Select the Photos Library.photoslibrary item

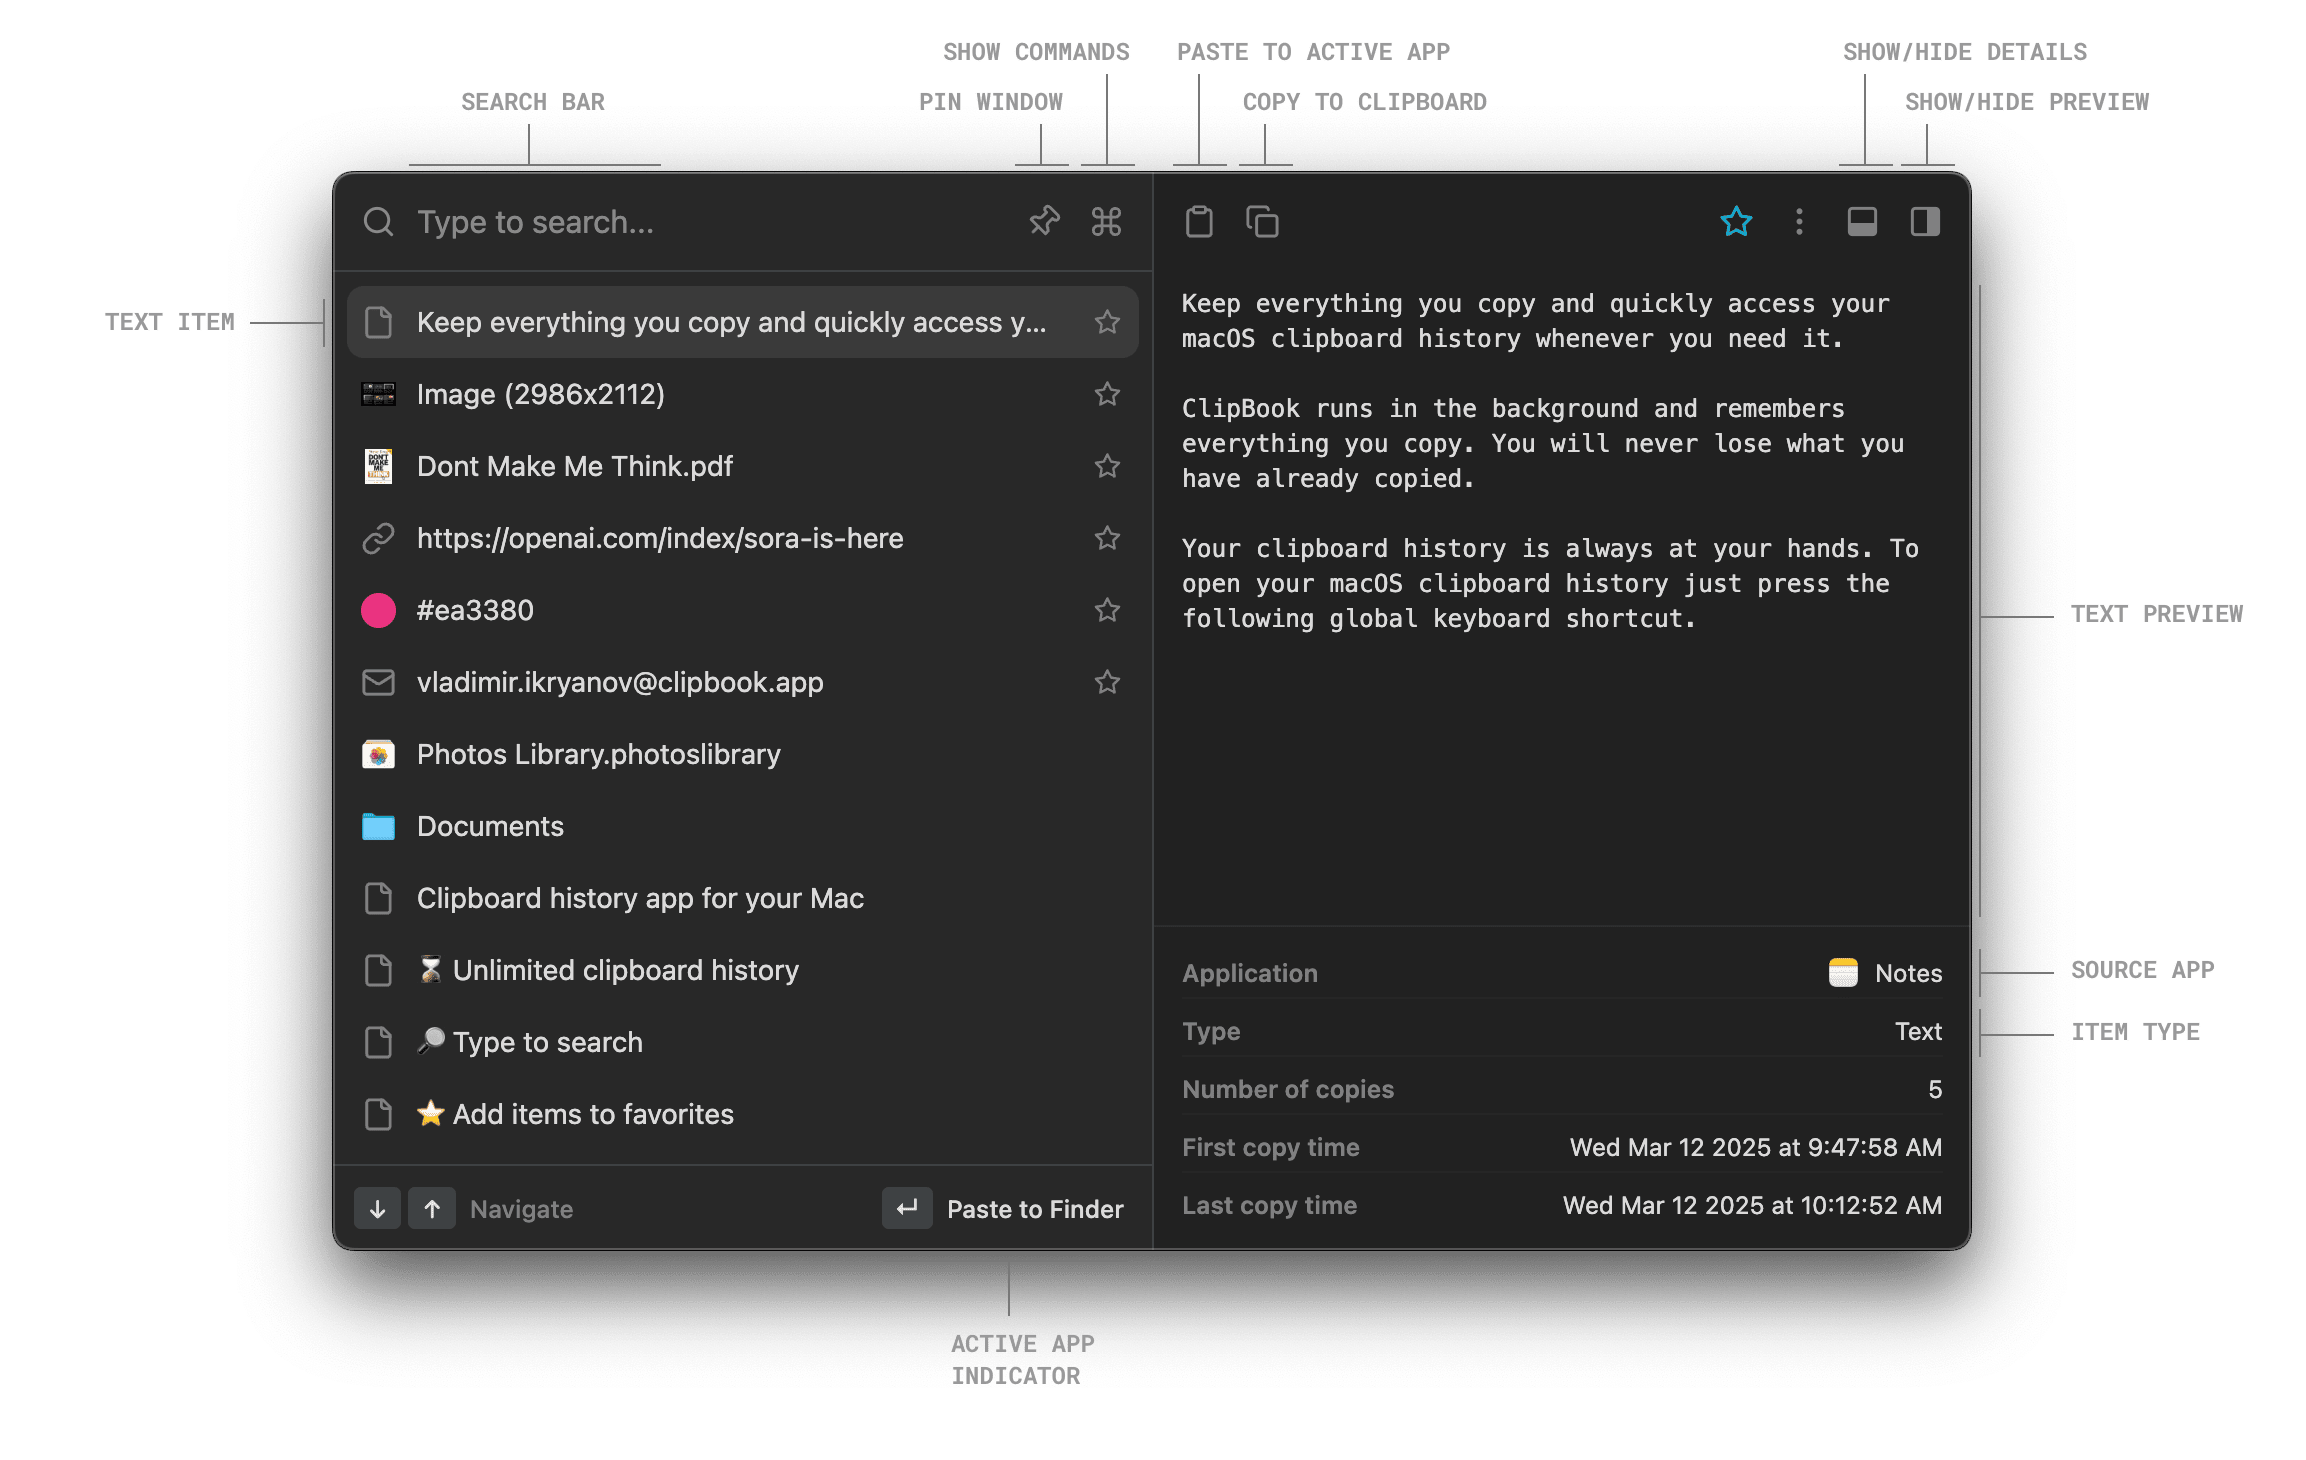(x=598, y=754)
